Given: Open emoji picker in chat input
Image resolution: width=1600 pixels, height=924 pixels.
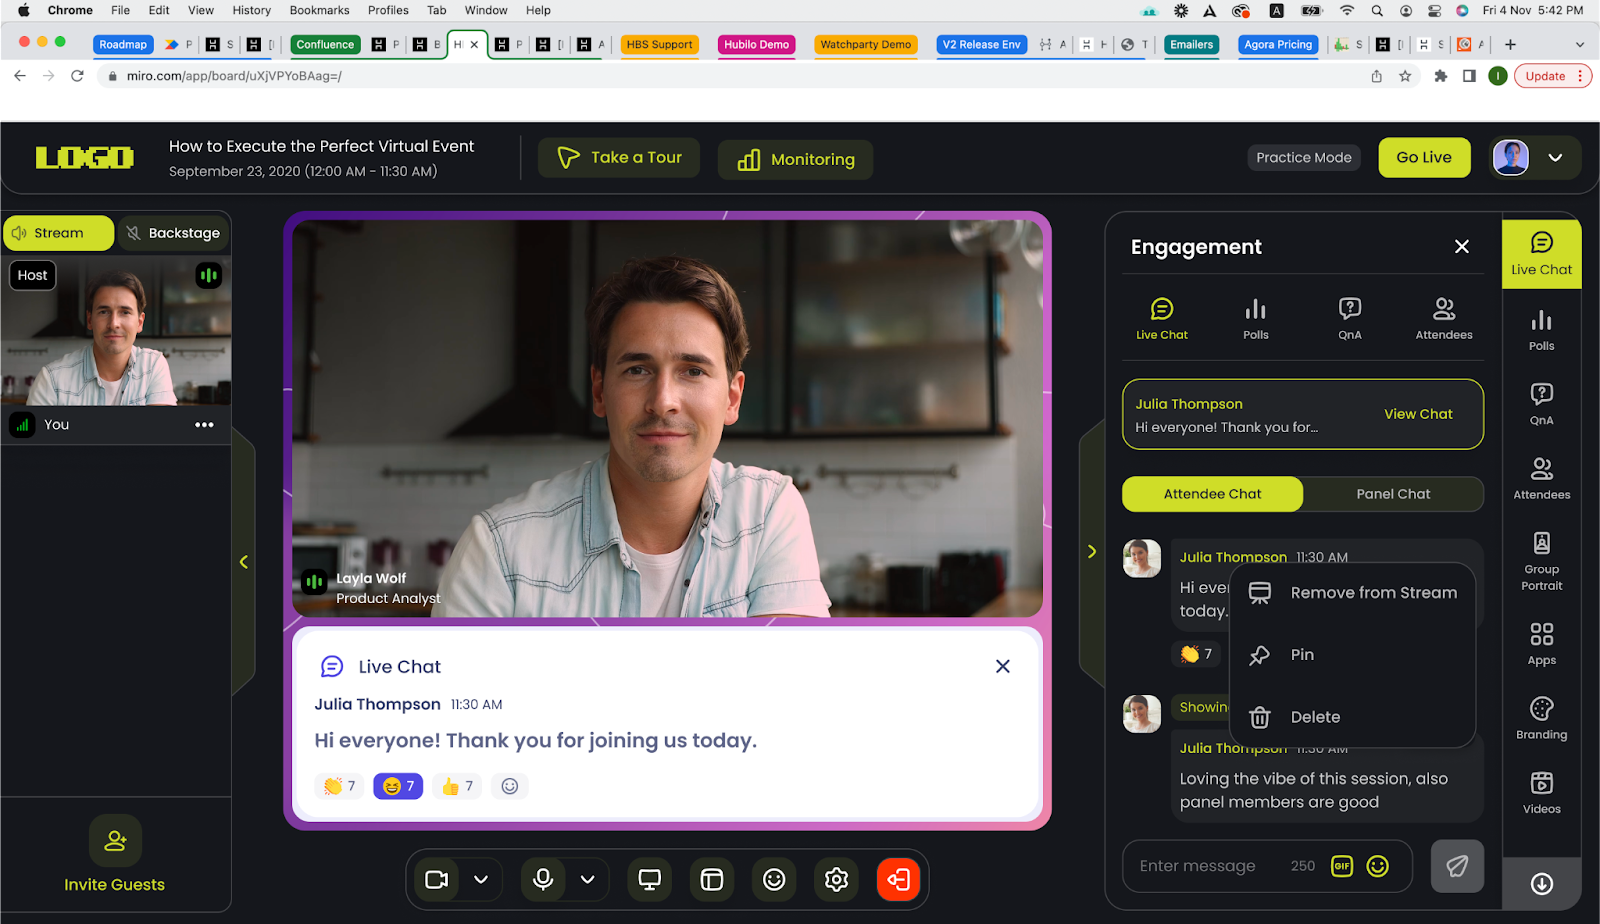Looking at the screenshot, I should tap(1377, 866).
